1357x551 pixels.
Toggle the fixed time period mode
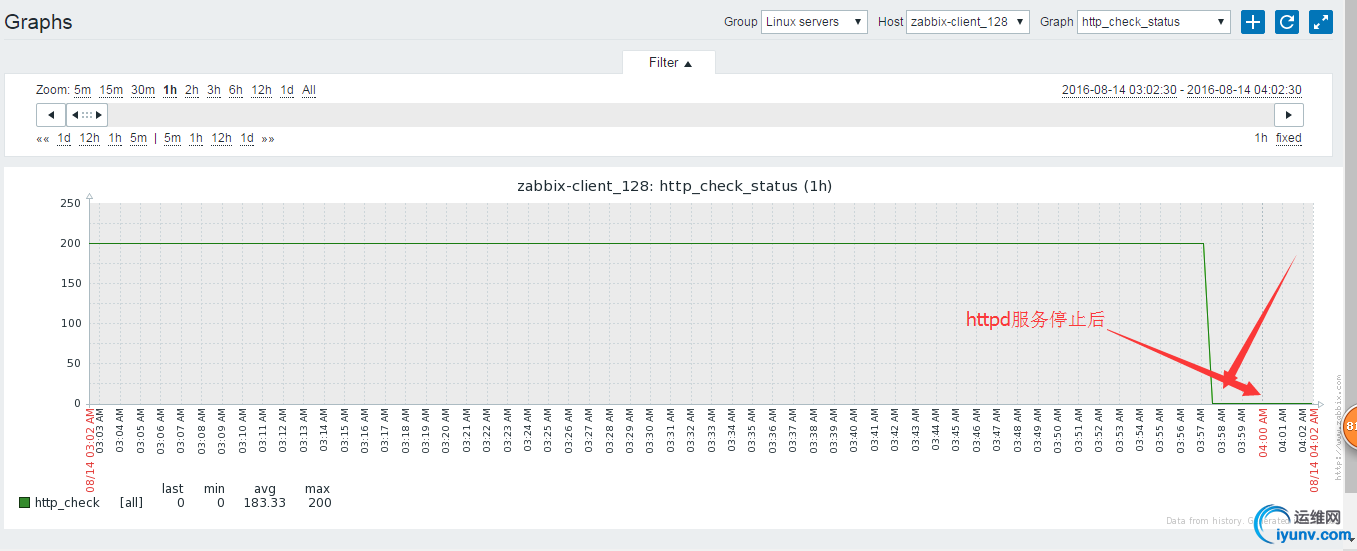tap(1288, 138)
